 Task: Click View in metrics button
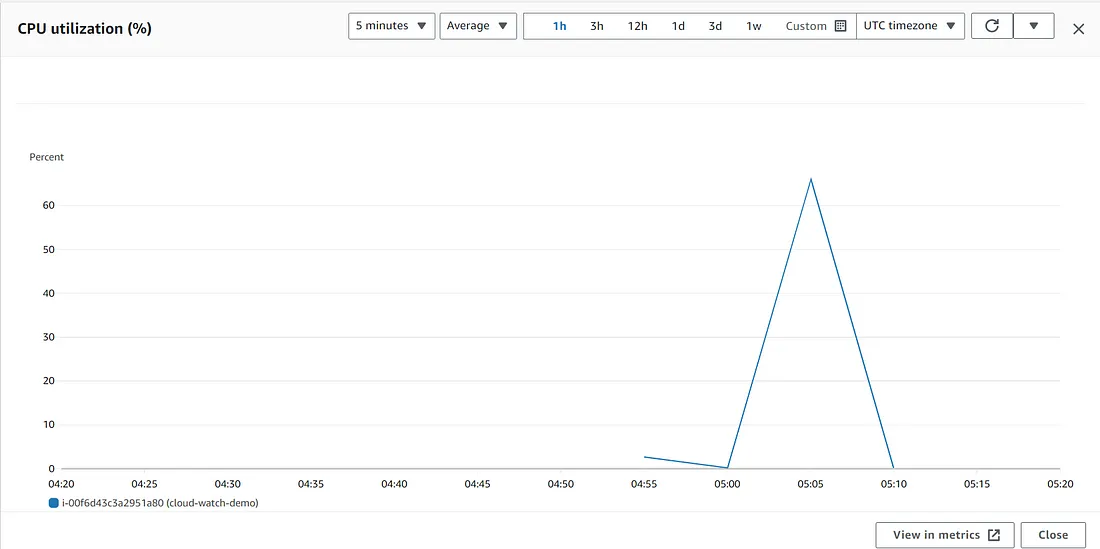click(945, 535)
